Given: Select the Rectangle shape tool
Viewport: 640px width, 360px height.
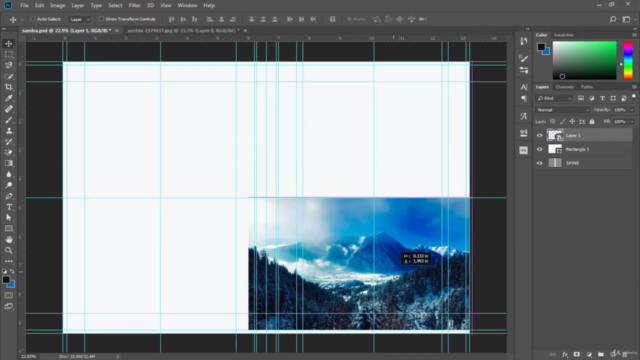Looking at the screenshot, I should click(9, 229).
